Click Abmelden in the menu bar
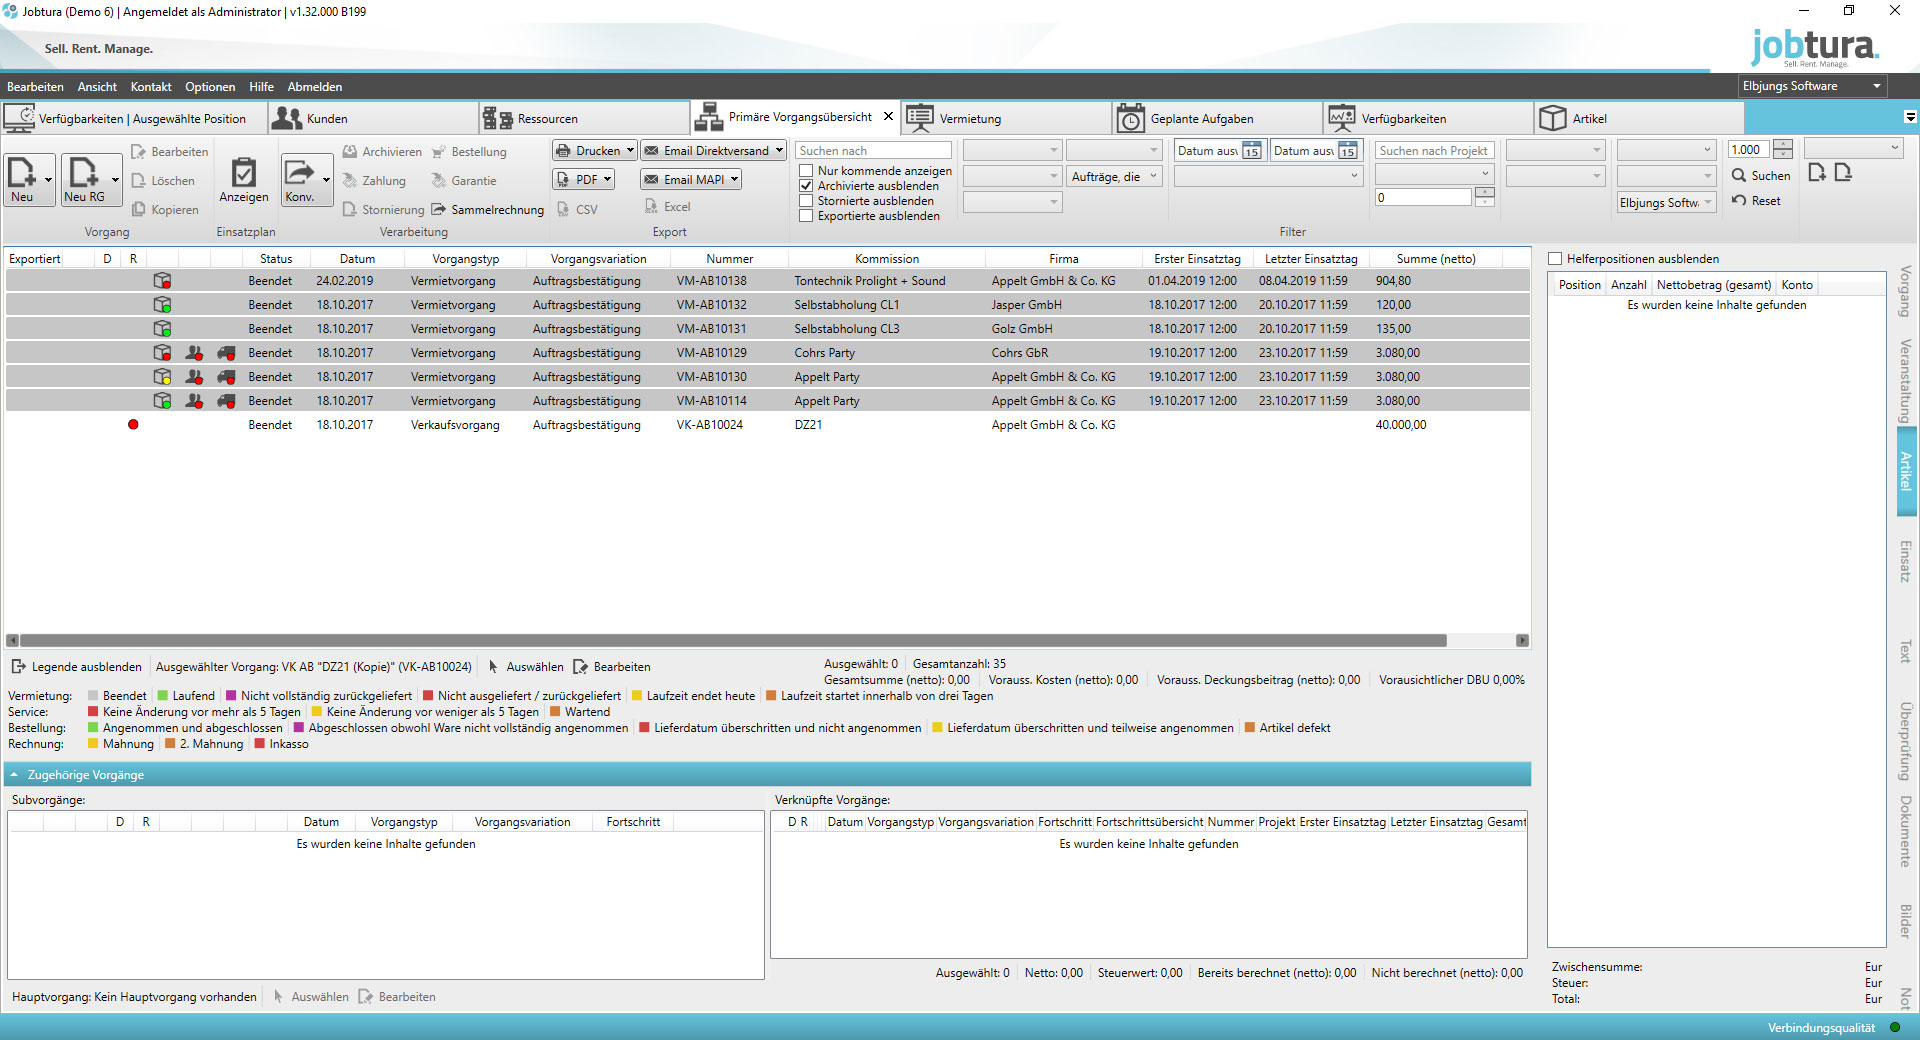The width and height of the screenshot is (1920, 1040). pos(315,87)
